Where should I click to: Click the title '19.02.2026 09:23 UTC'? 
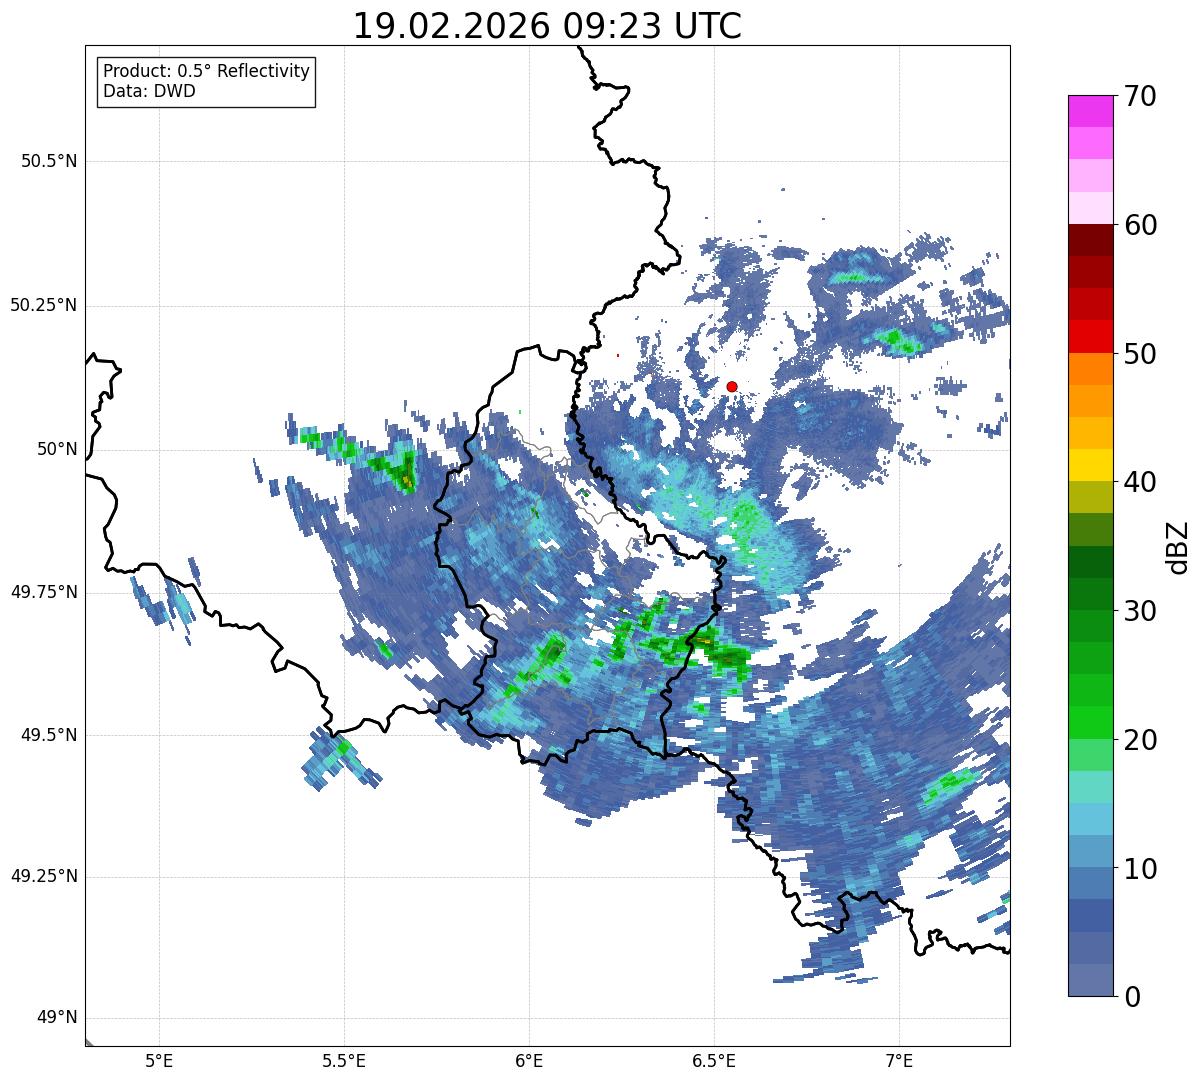(x=547, y=26)
